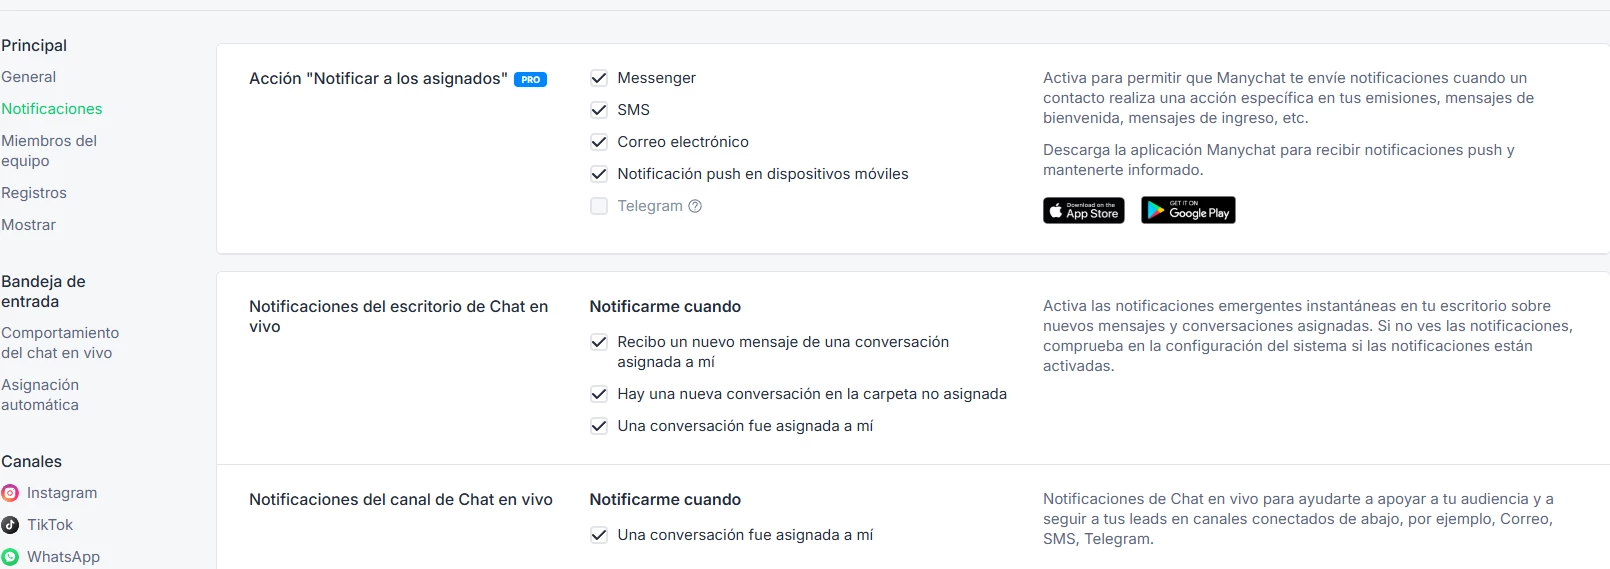The height and width of the screenshot is (569, 1610).
Task: Uncheck new message from assigned conversation
Action: point(599,342)
